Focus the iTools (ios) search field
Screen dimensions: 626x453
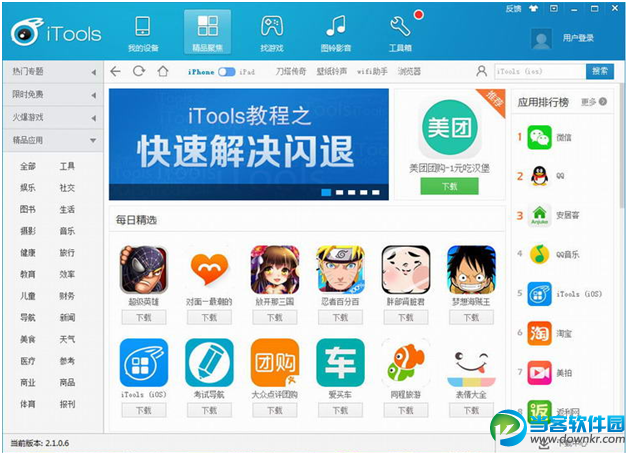(x=540, y=71)
